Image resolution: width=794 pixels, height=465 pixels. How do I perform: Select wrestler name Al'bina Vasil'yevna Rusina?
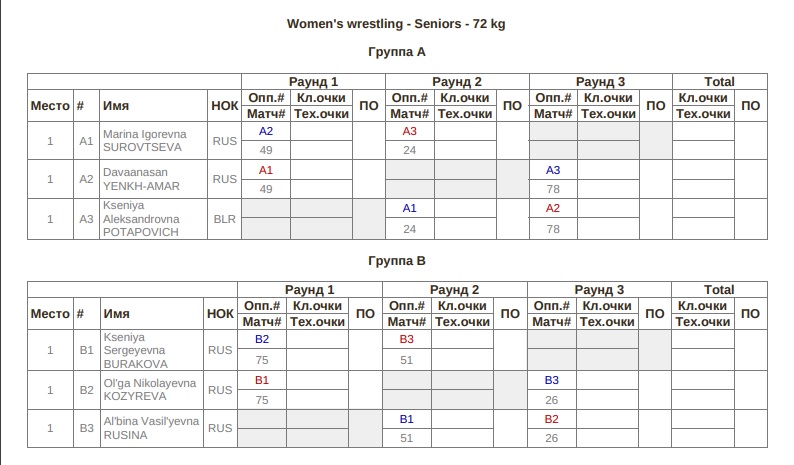pos(150,428)
